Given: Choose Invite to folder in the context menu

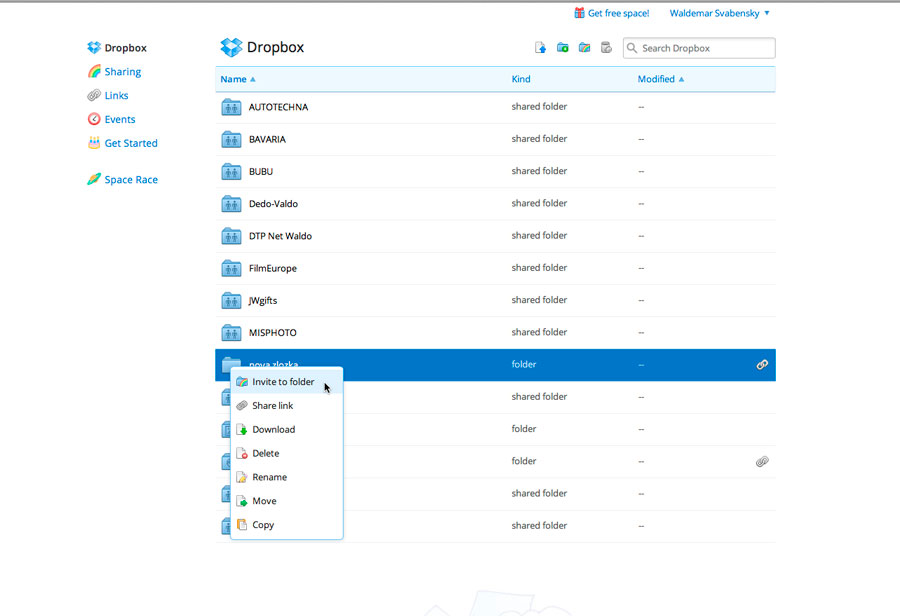Looking at the screenshot, I should tap(287, 382).
